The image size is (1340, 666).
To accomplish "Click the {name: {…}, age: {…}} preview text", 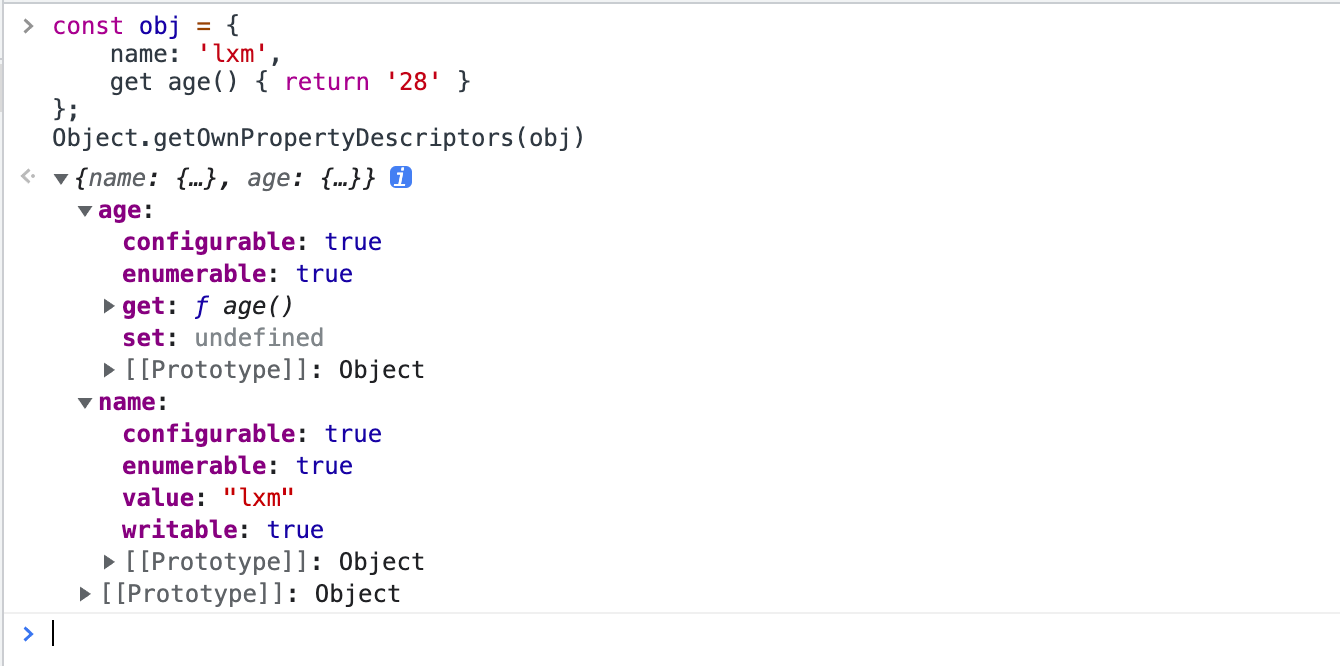I will click(227, 179).
